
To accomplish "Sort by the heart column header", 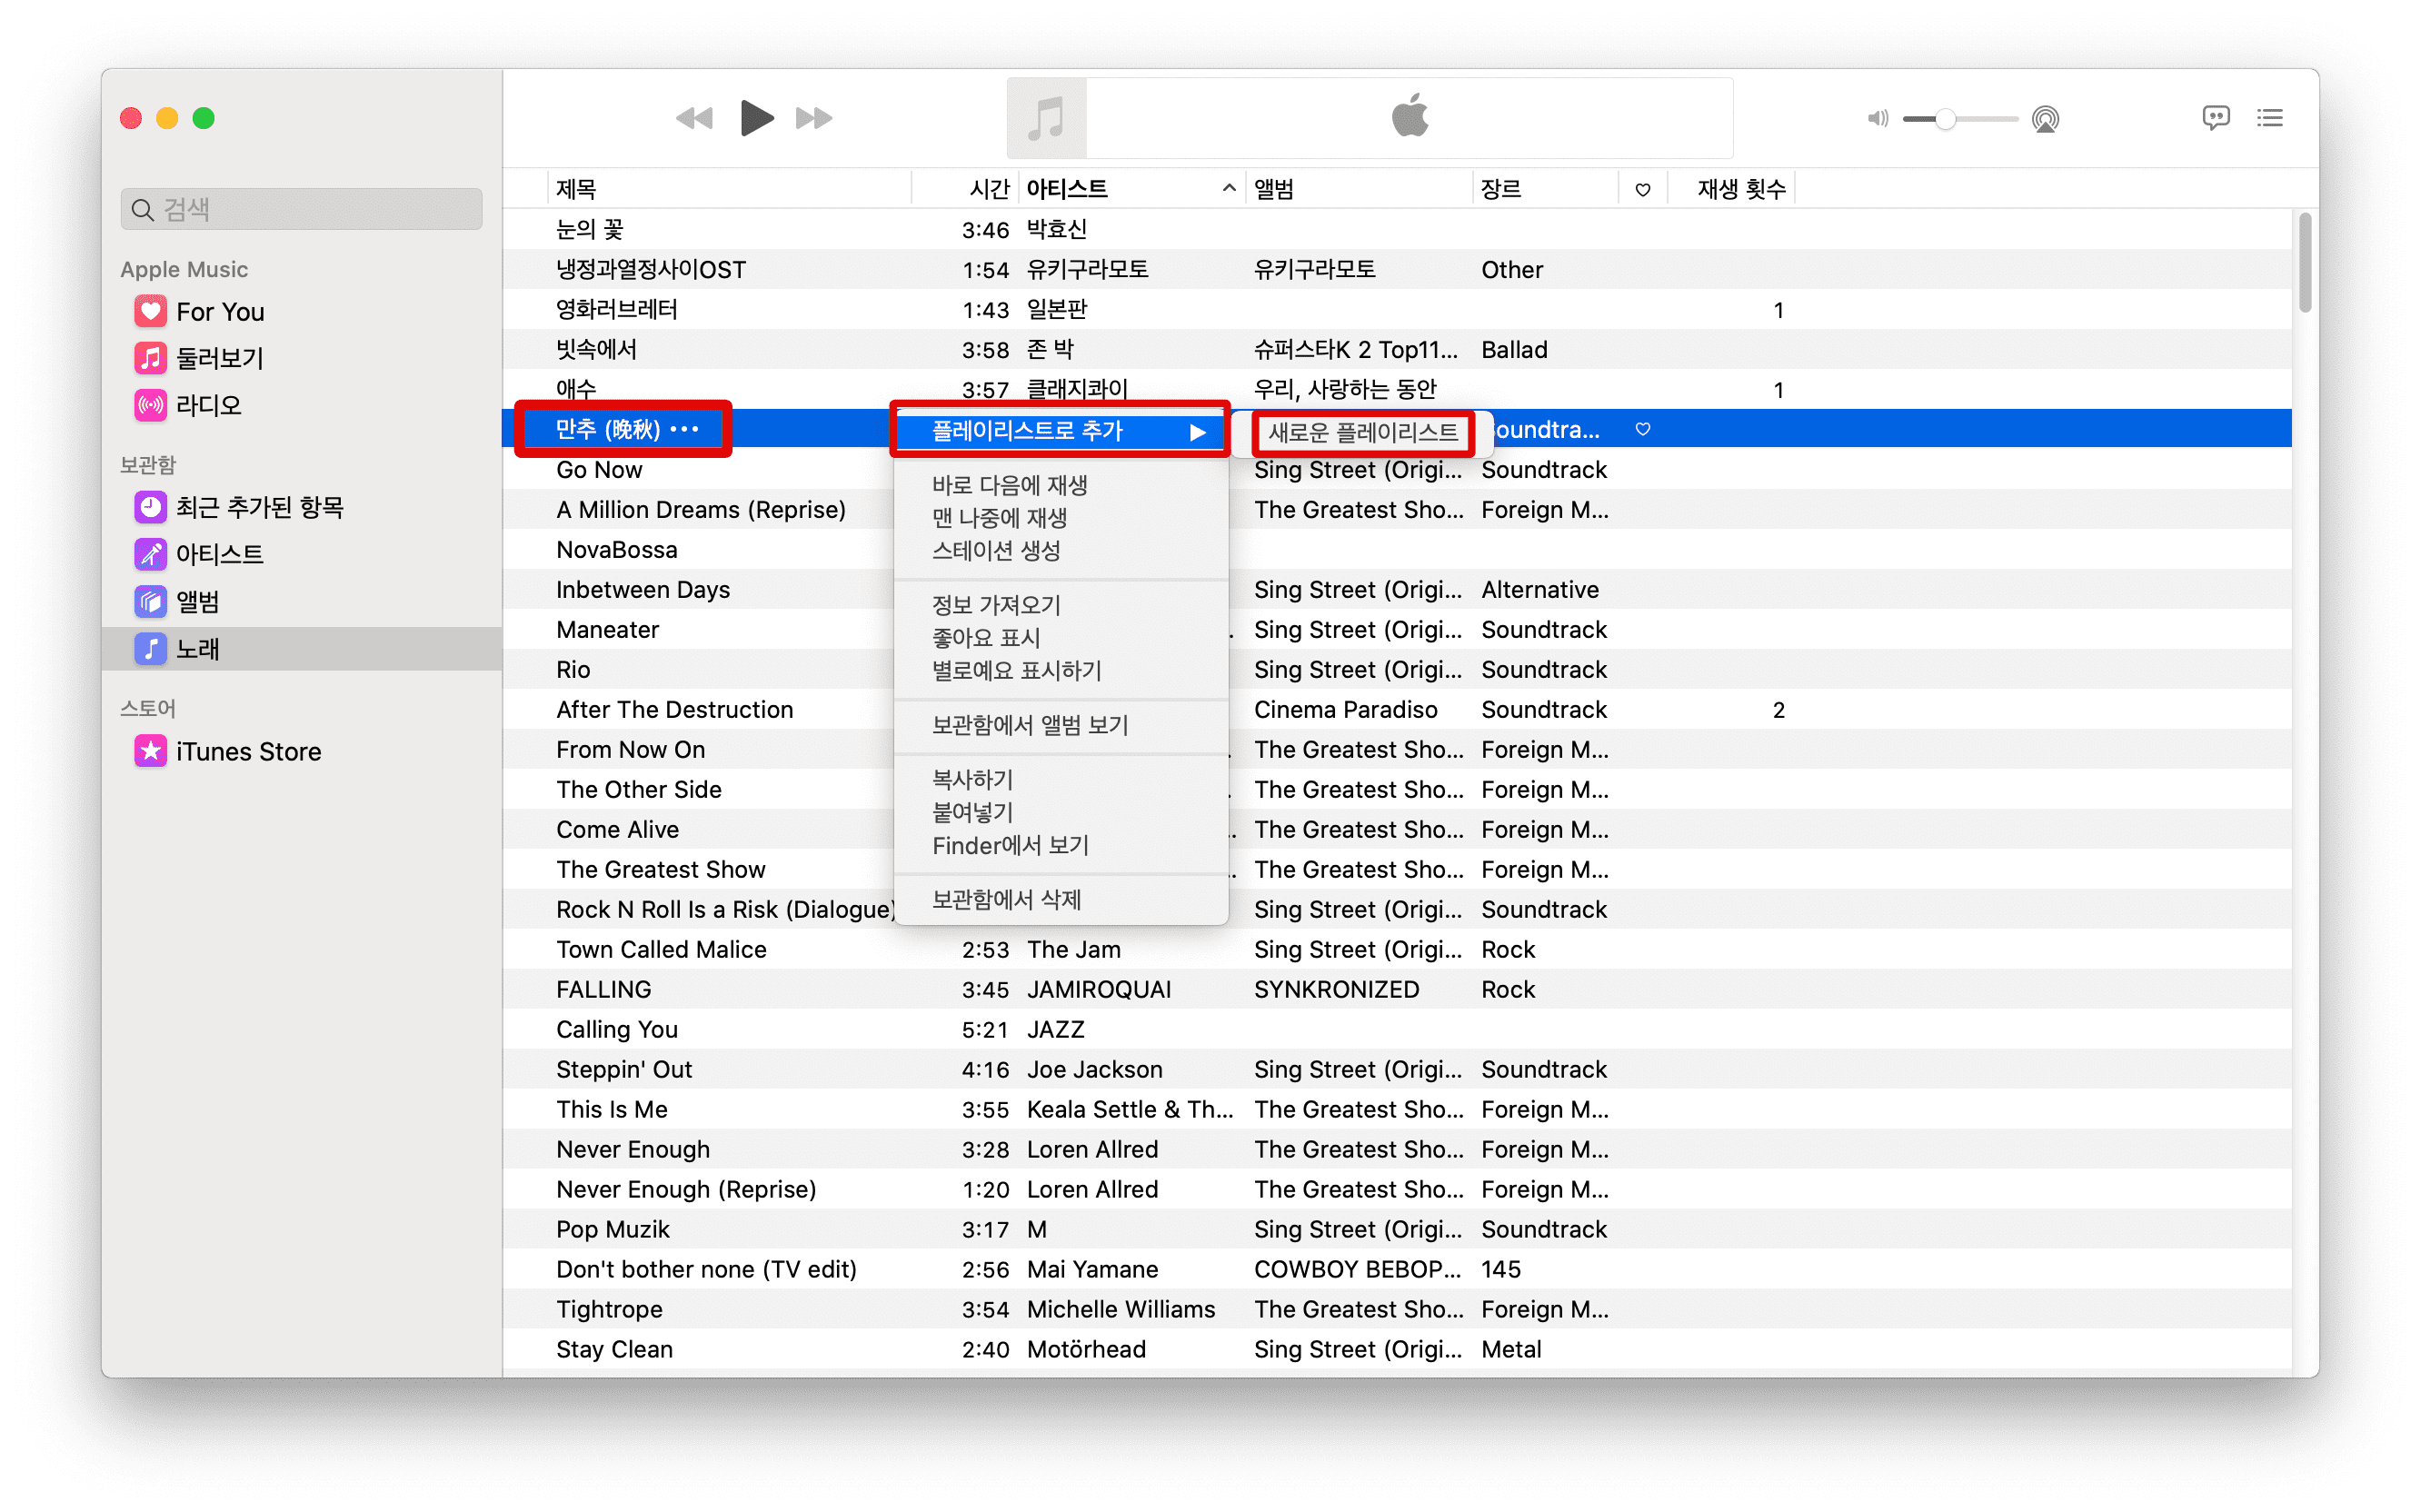I will [x=1642, y=189].
